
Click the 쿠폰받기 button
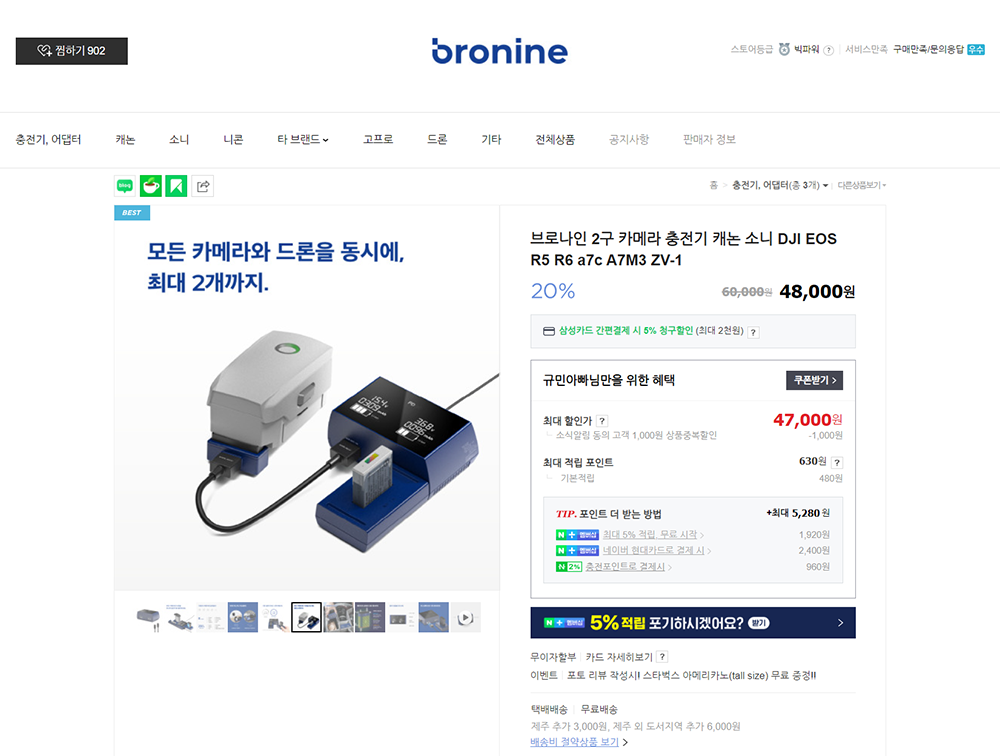click(814, 380)
